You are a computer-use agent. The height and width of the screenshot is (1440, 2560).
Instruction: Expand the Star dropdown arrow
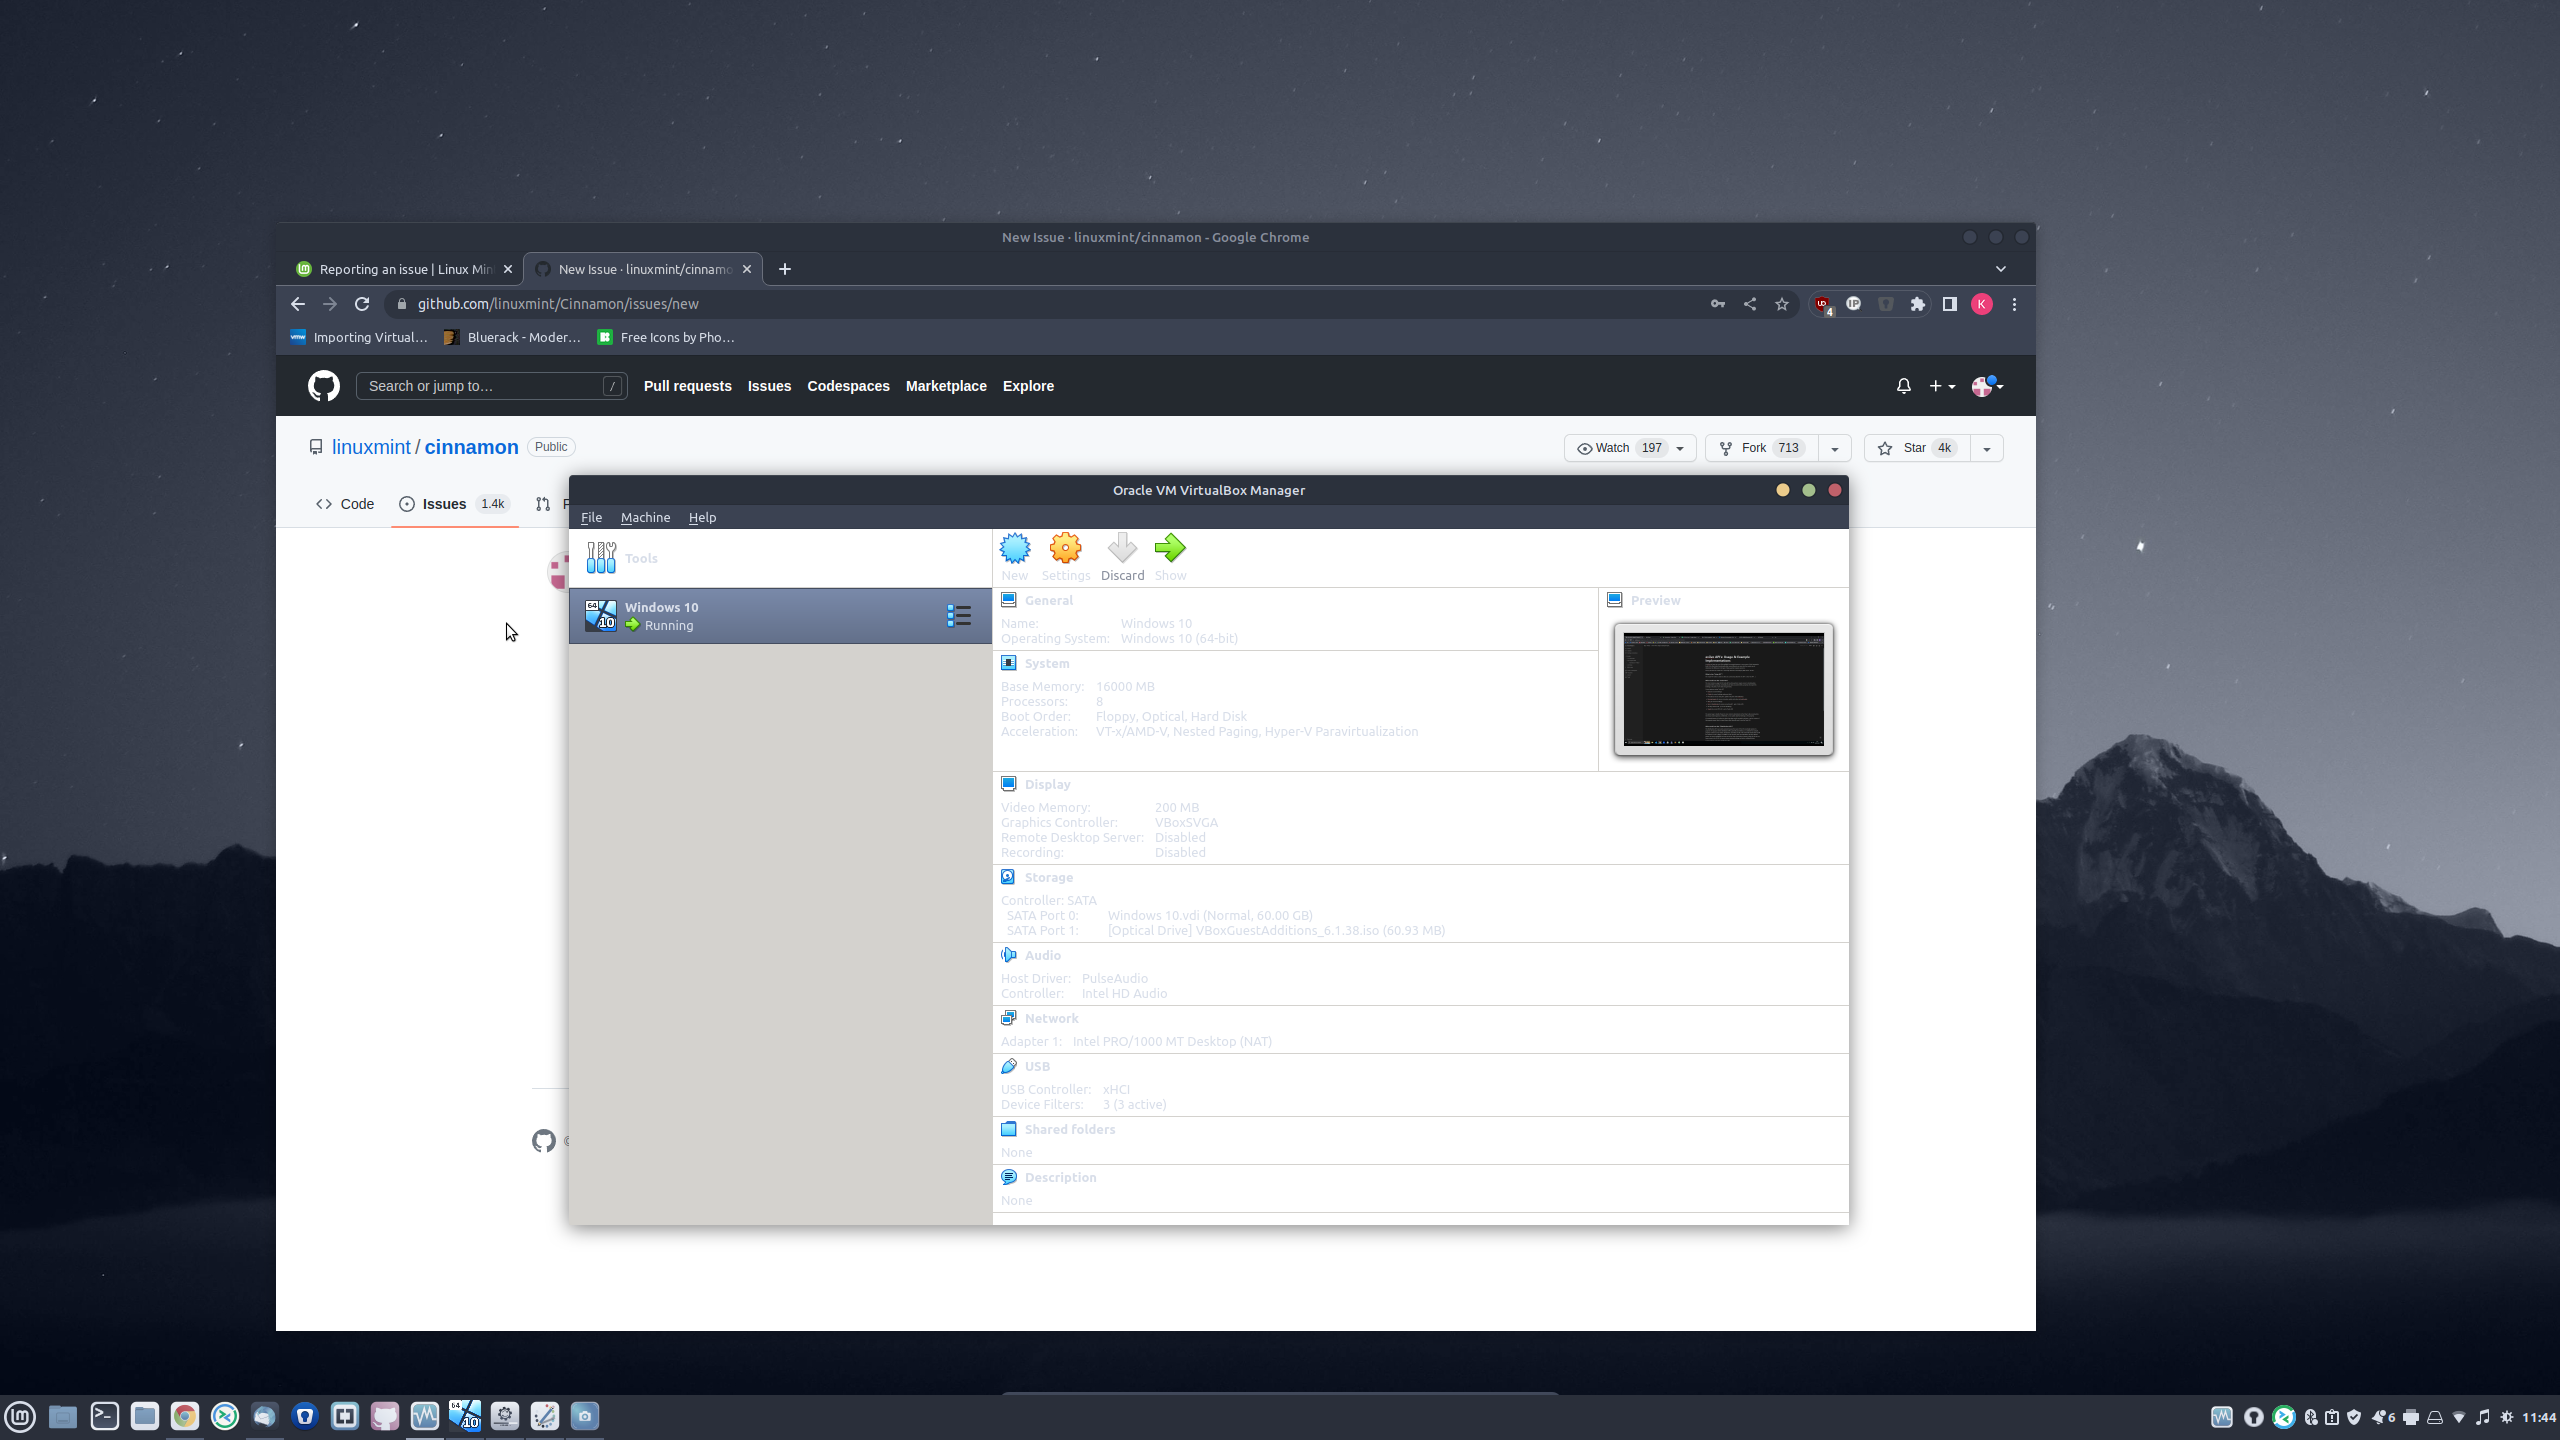pos(1986,448)
